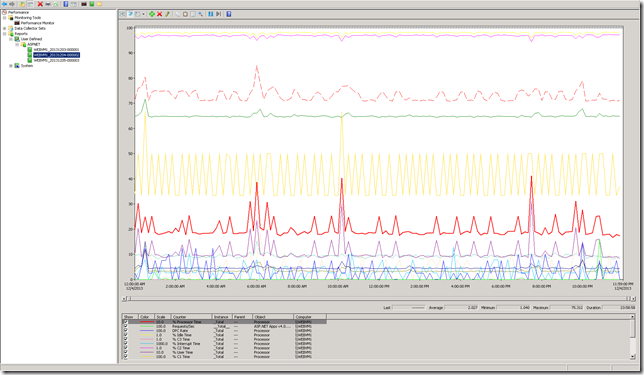Collapse the ASPNET folder node
Viewport: 644px width, 375px height.
pyautogui.click(x=17, y=44)
